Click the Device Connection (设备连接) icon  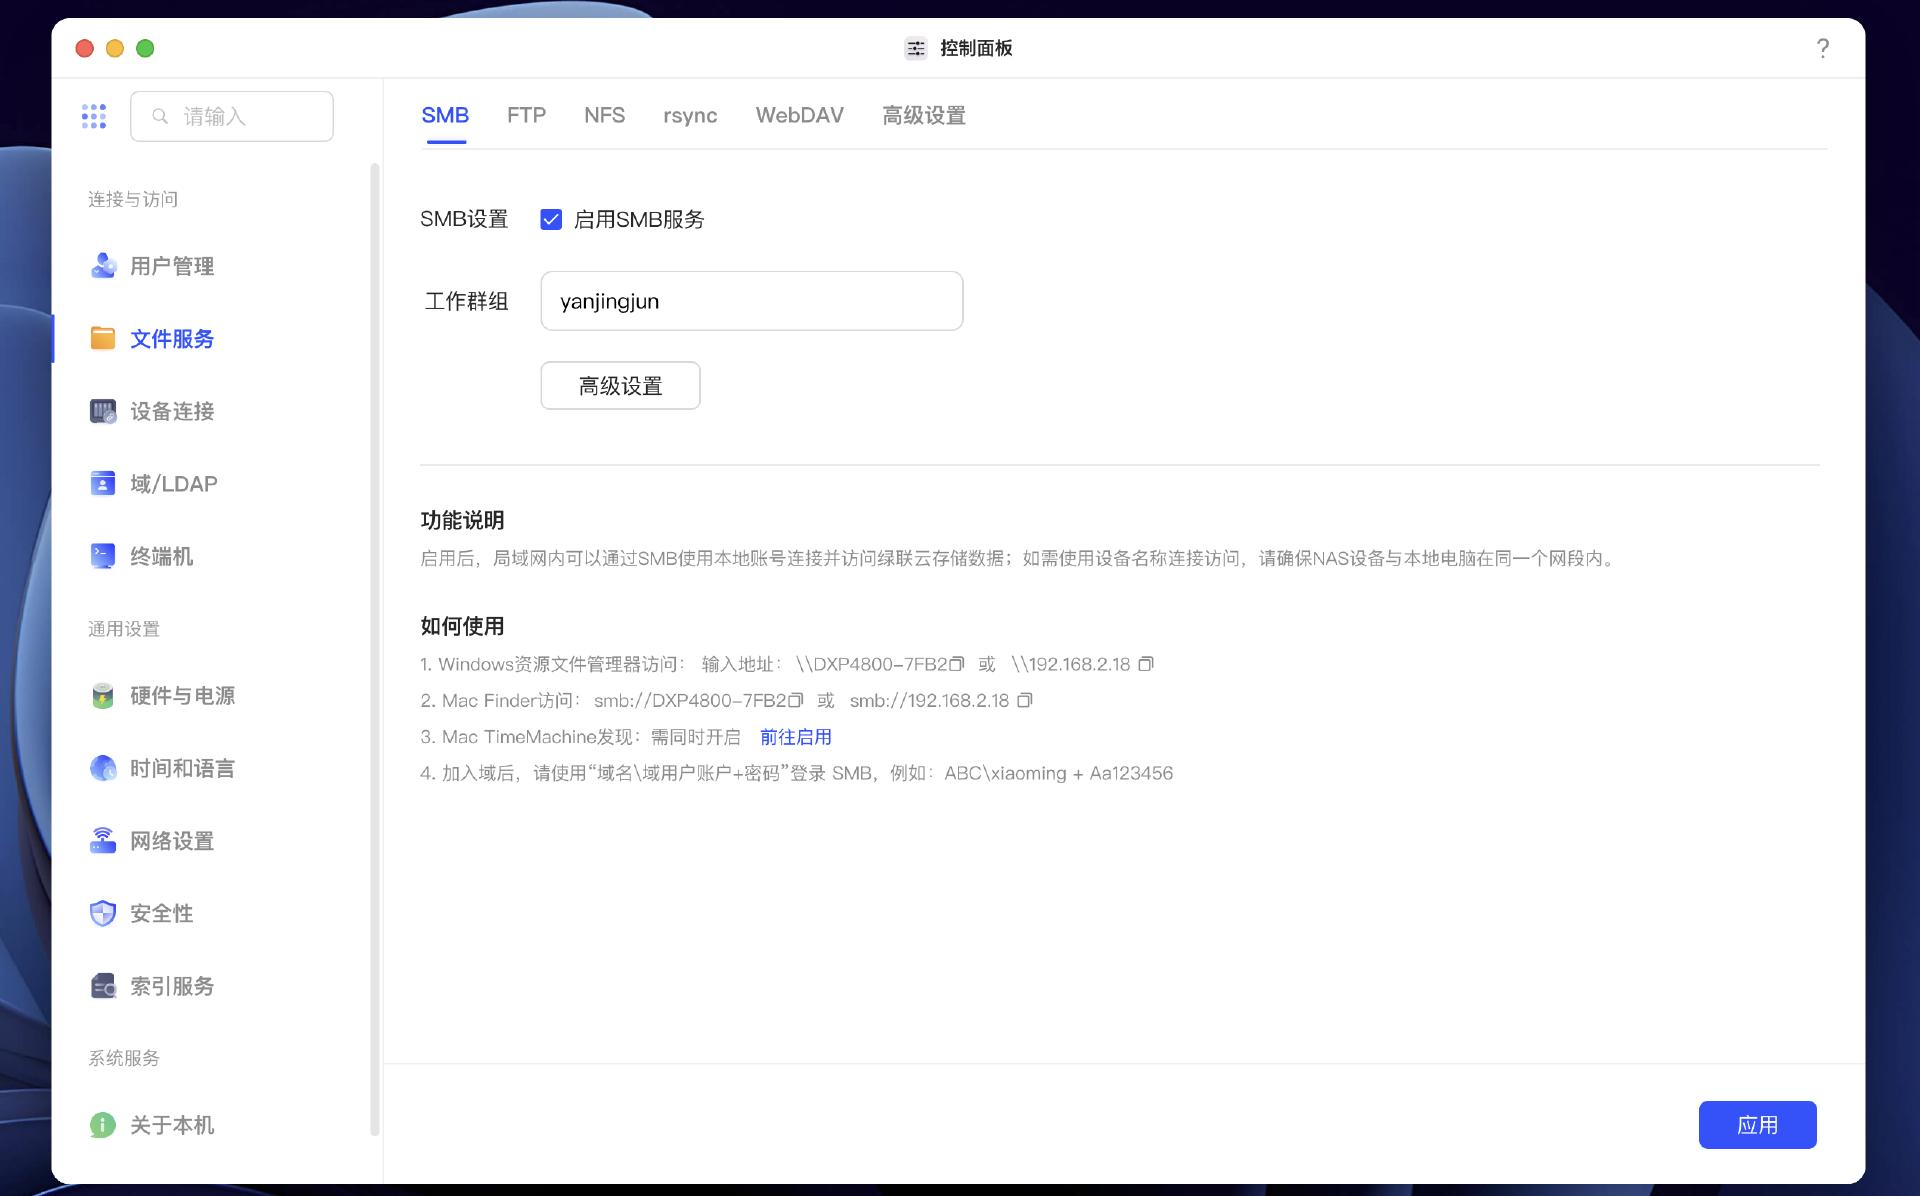click(x=103, y=411)
